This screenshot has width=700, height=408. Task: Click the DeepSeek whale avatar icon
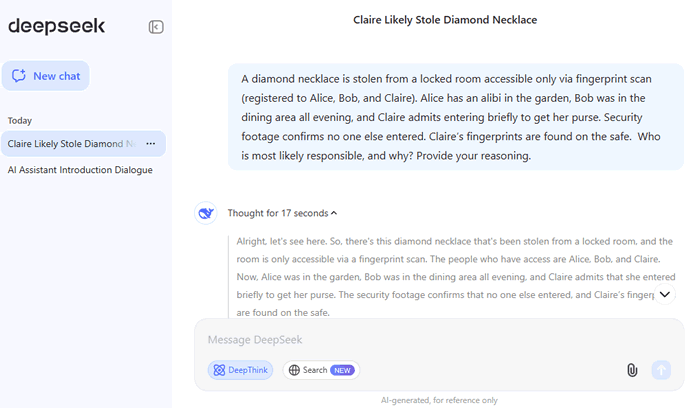coord(206,213)
